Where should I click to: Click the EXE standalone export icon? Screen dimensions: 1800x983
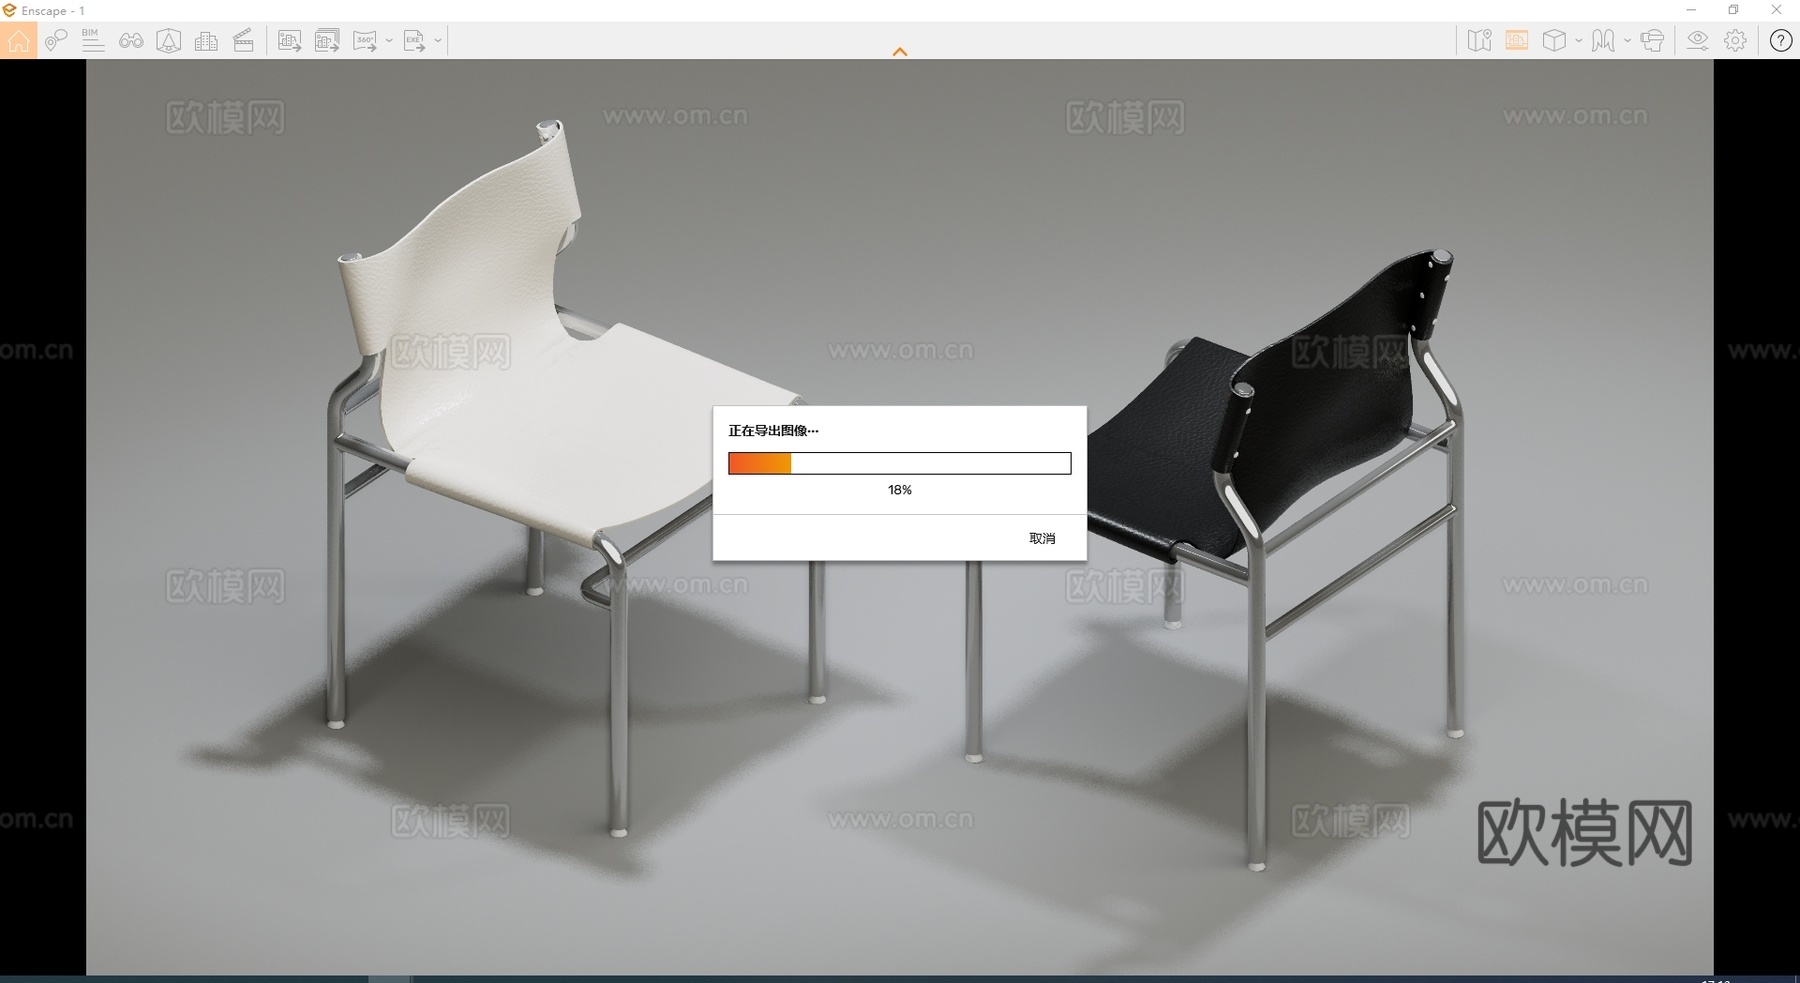pyautogui.click(x=414, y=41)
